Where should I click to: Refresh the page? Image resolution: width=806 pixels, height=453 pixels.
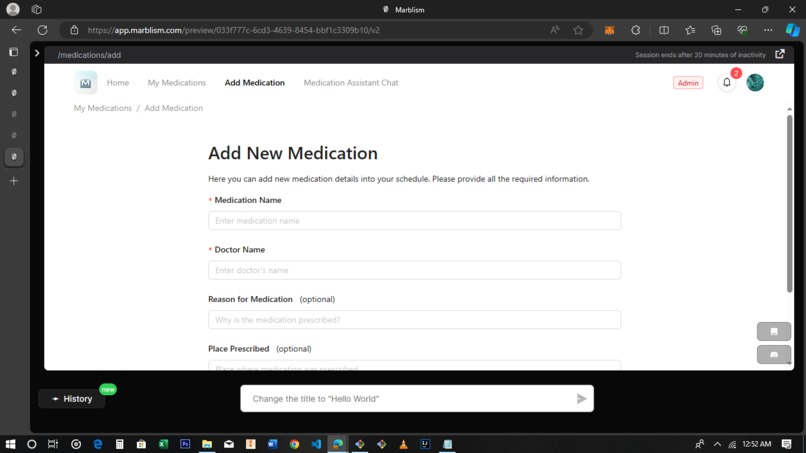(42, 30)
